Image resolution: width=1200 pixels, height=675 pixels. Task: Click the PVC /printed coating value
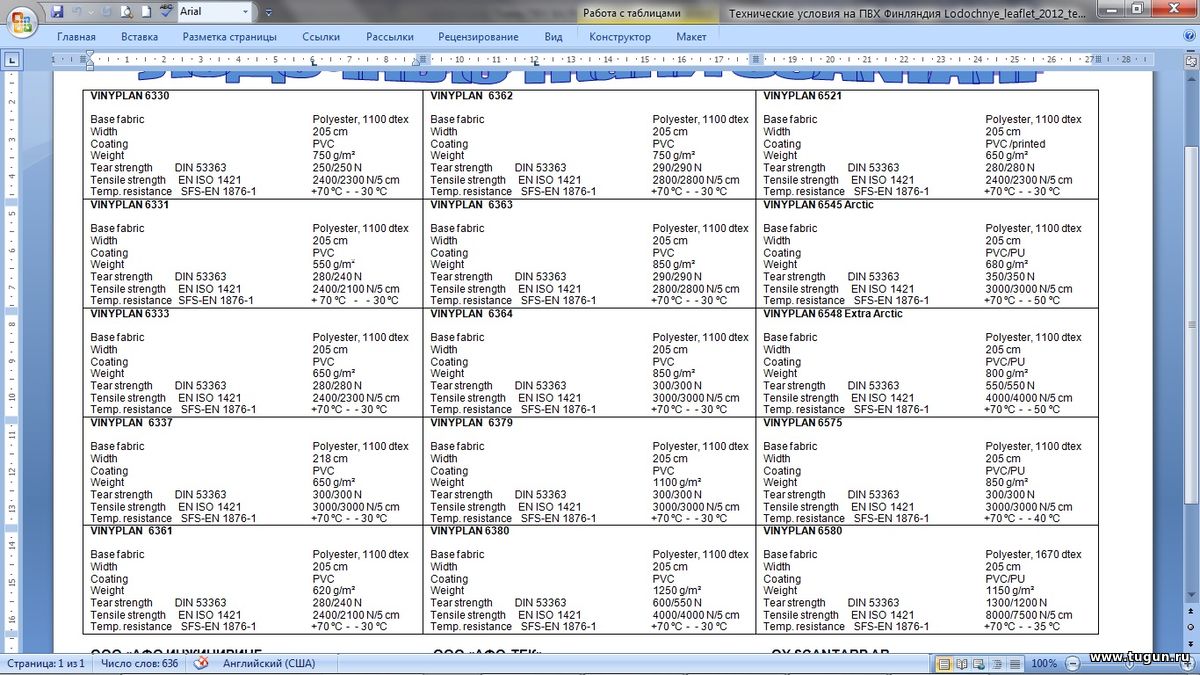coord(1015,144)
